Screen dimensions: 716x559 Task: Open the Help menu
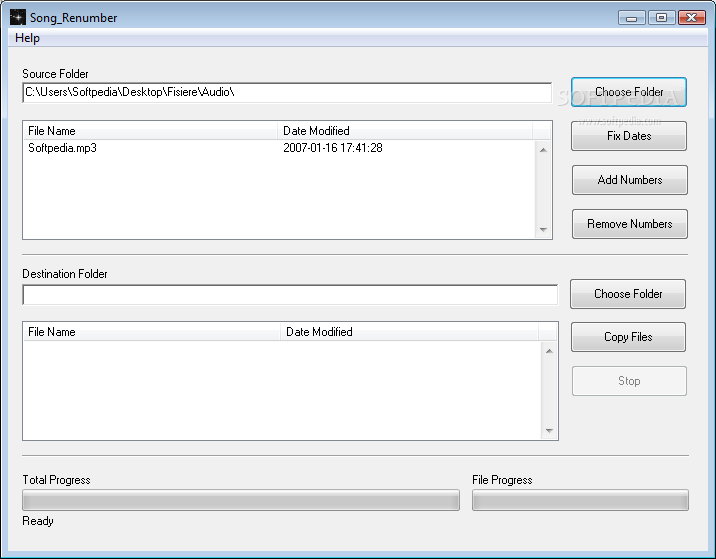click(x=27, y=38)
